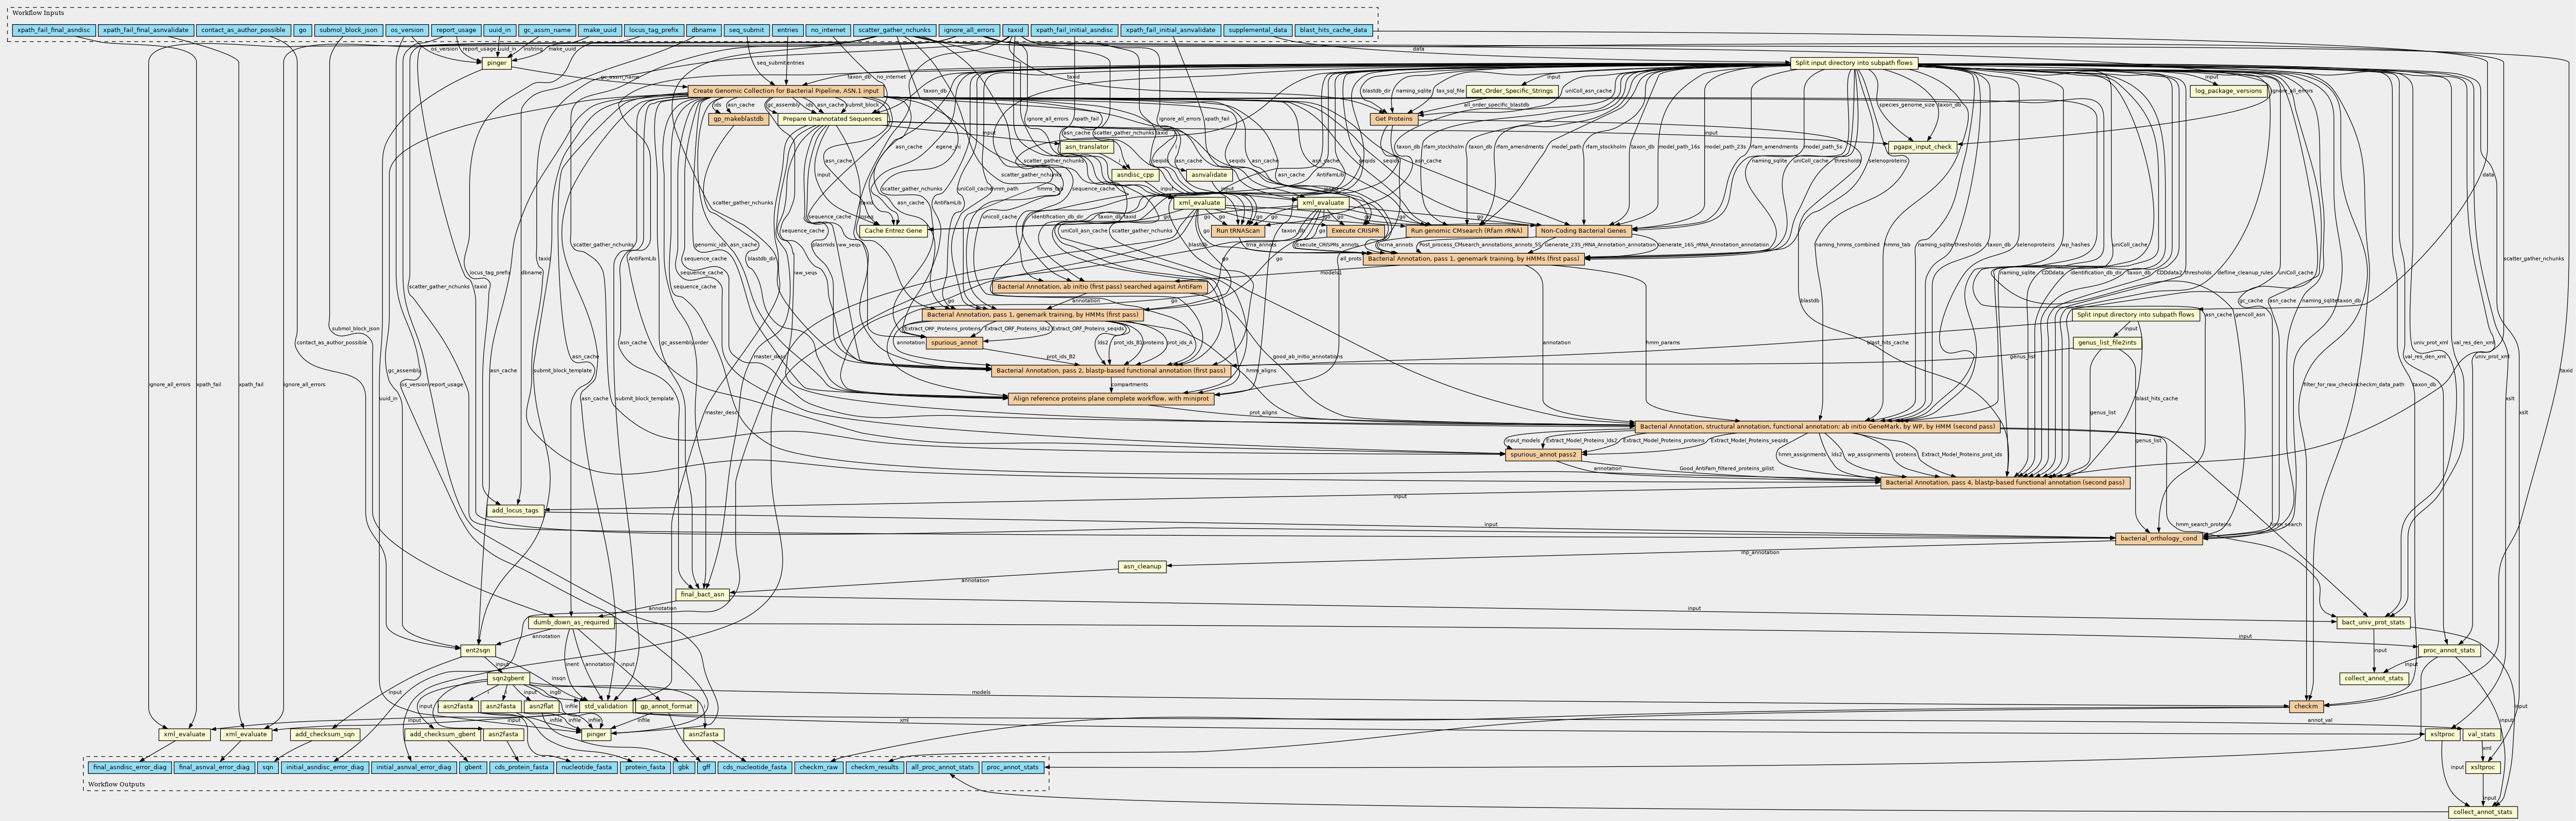Select the add_checksum_gbent node
2576x821 pixels.
(x=442, y=735)
